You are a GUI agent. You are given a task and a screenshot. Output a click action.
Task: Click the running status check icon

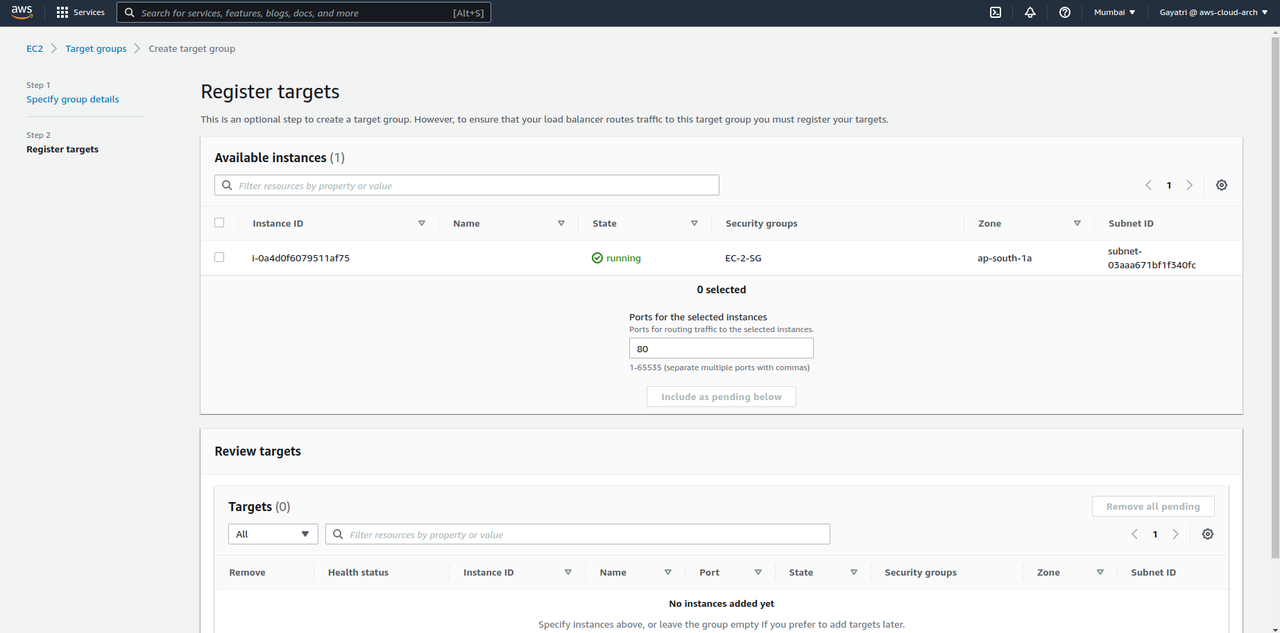pyautogui.click(x=597, y=258)
